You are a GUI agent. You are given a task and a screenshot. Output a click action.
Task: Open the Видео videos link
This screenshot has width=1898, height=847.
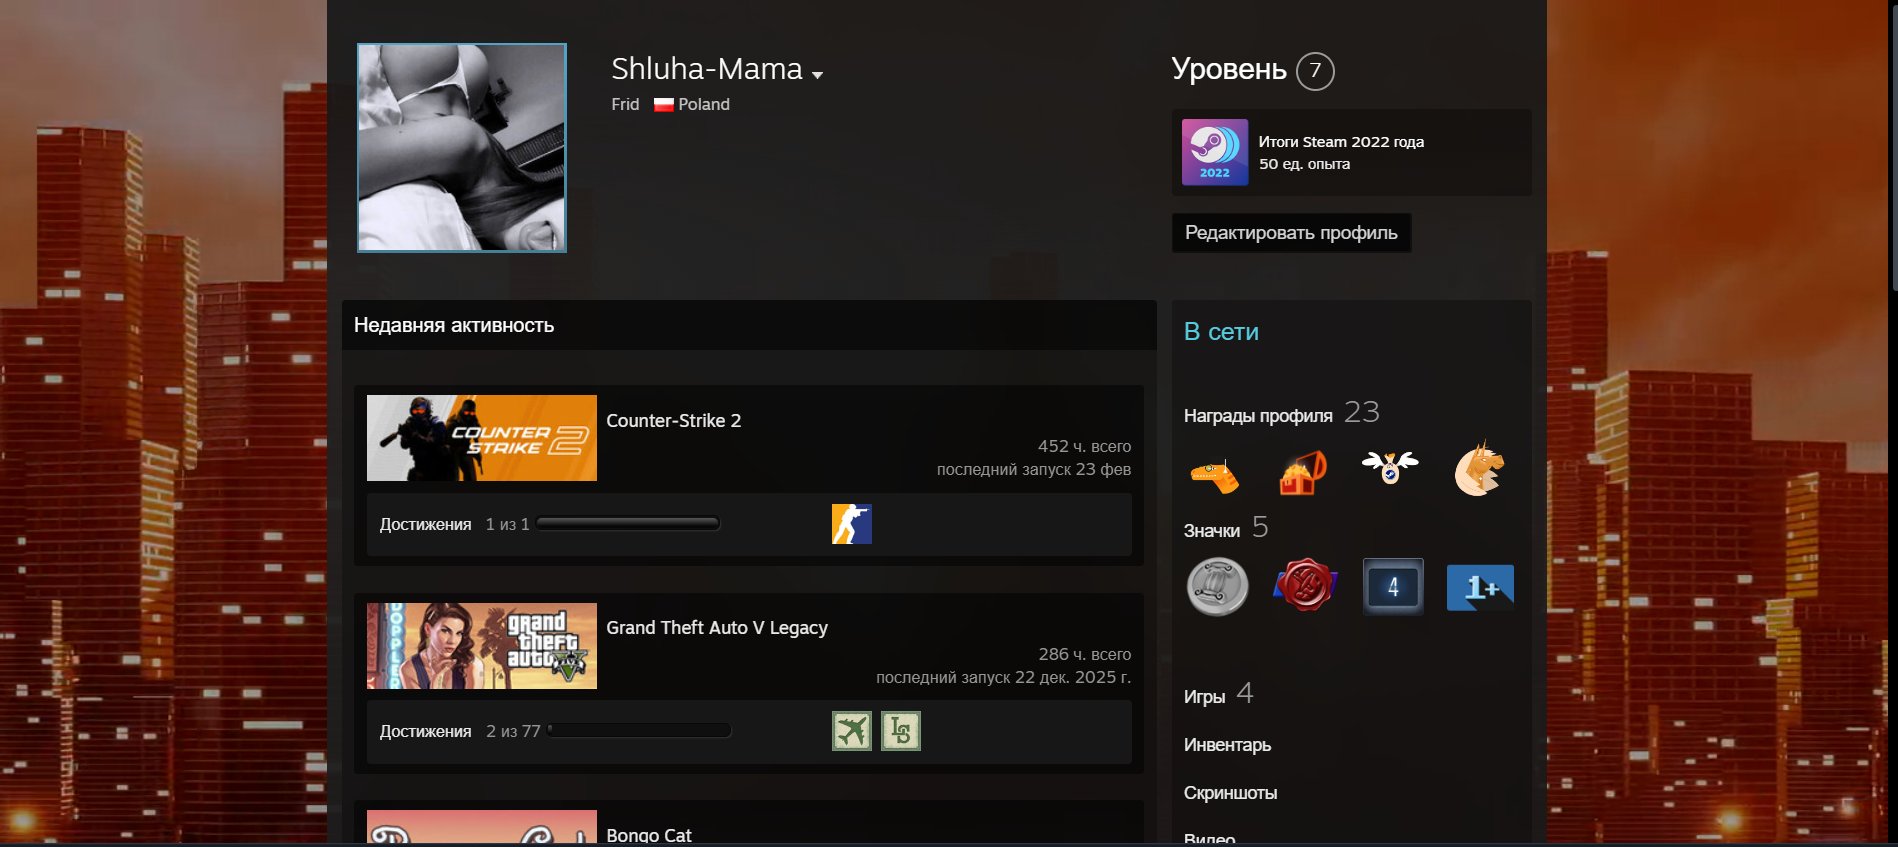click(x=1209, y=838)
